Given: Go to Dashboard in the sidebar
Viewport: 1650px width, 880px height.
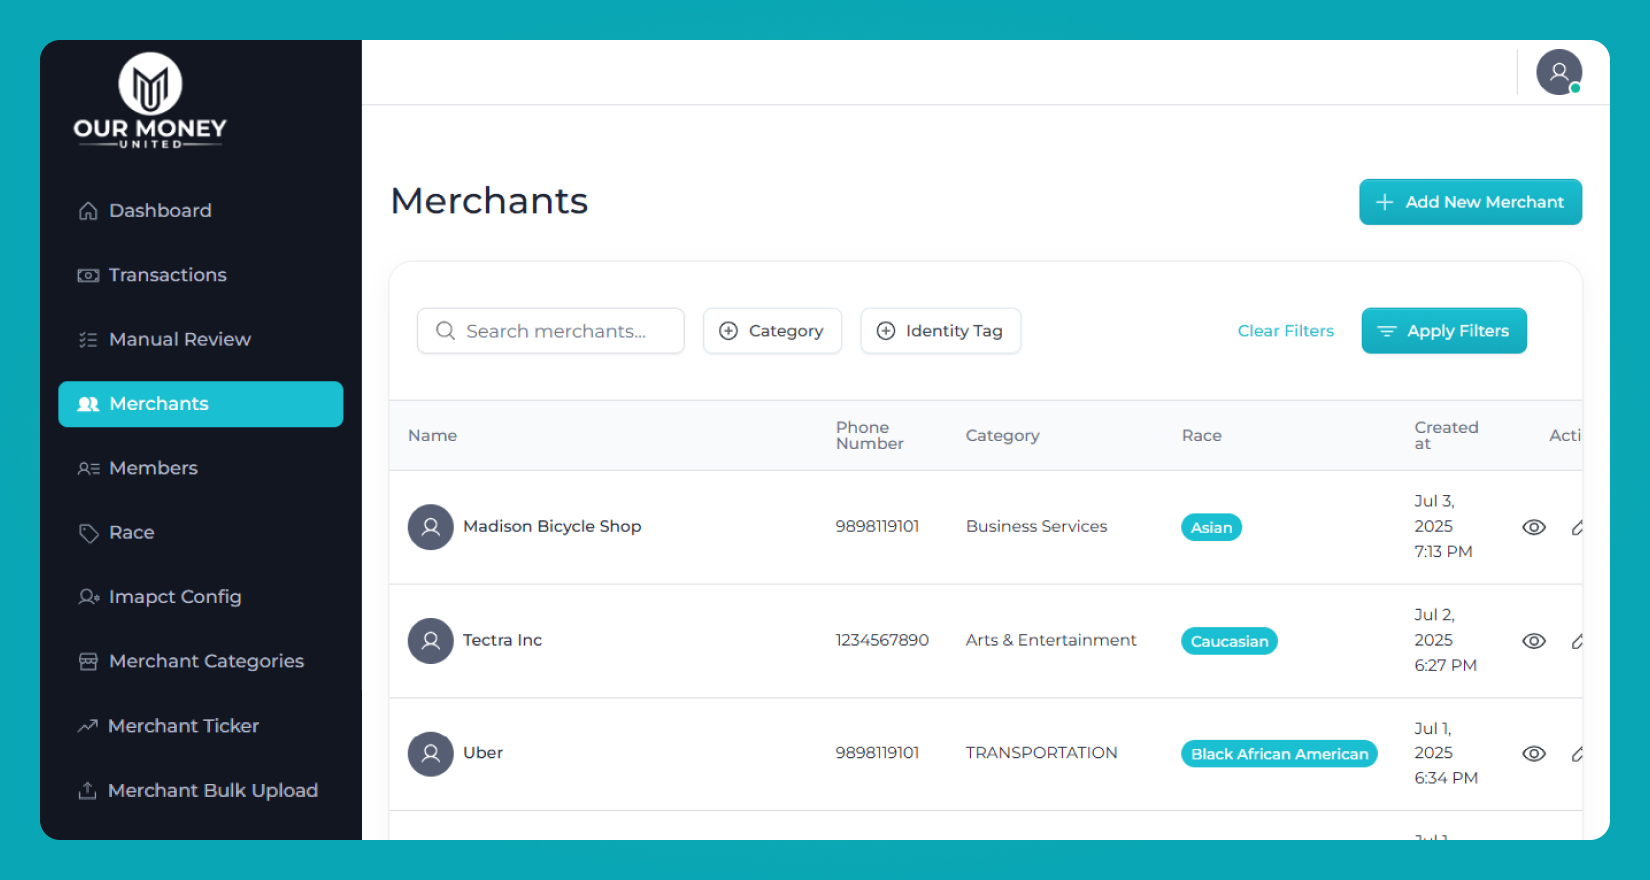Looking at the screenshot, I should 160,211.
